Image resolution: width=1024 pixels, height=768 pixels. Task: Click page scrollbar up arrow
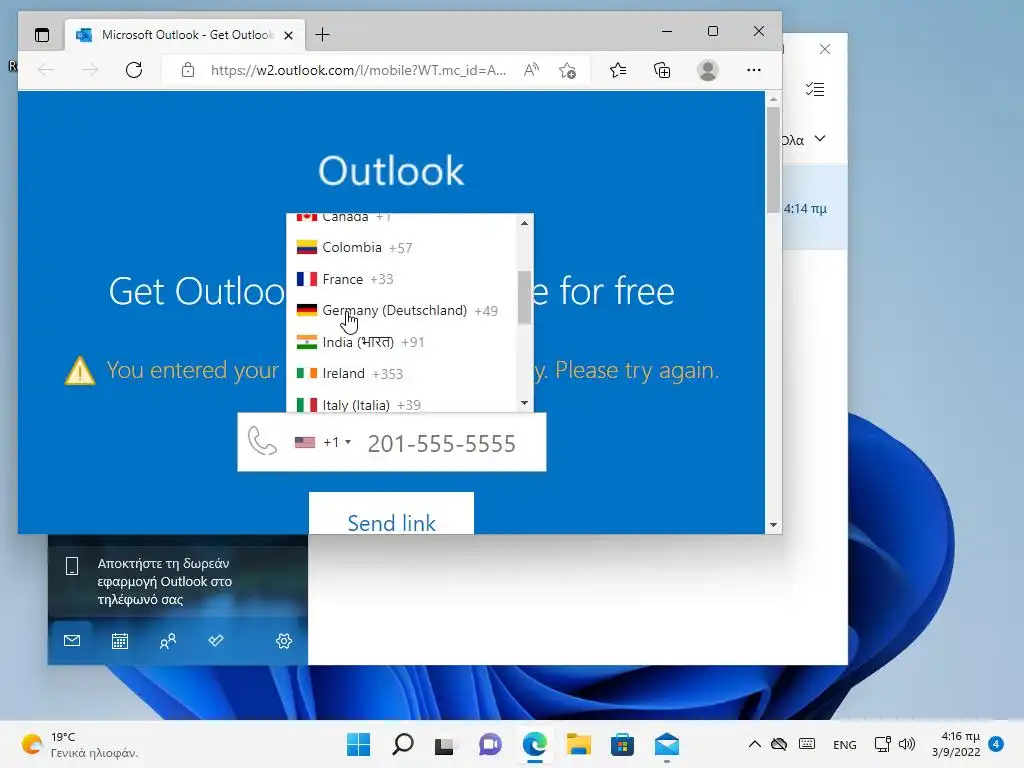point(773,99)
